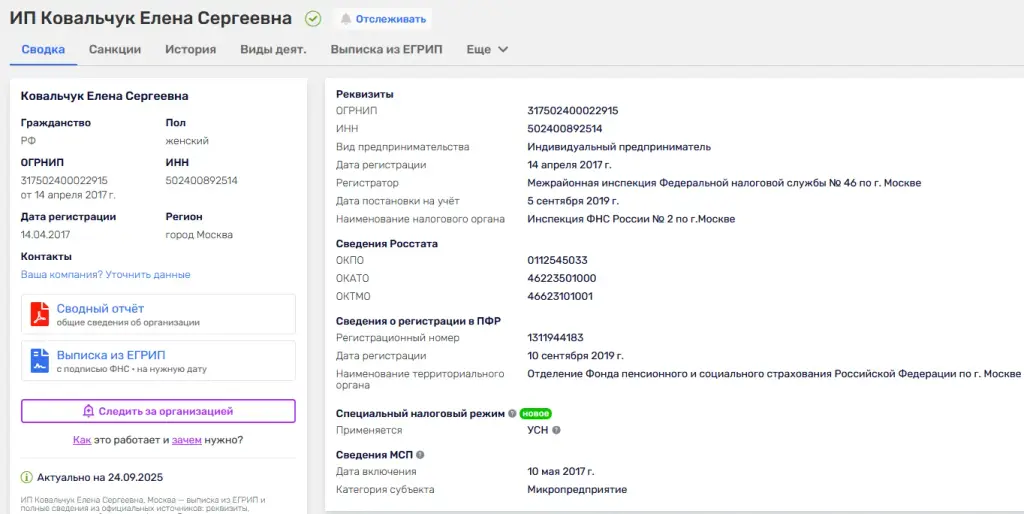The height and width of the screenshot is (514, 1024).
Task: Click the от 14 апреля 2017 г. sidebar text
Action: (69, 195)
